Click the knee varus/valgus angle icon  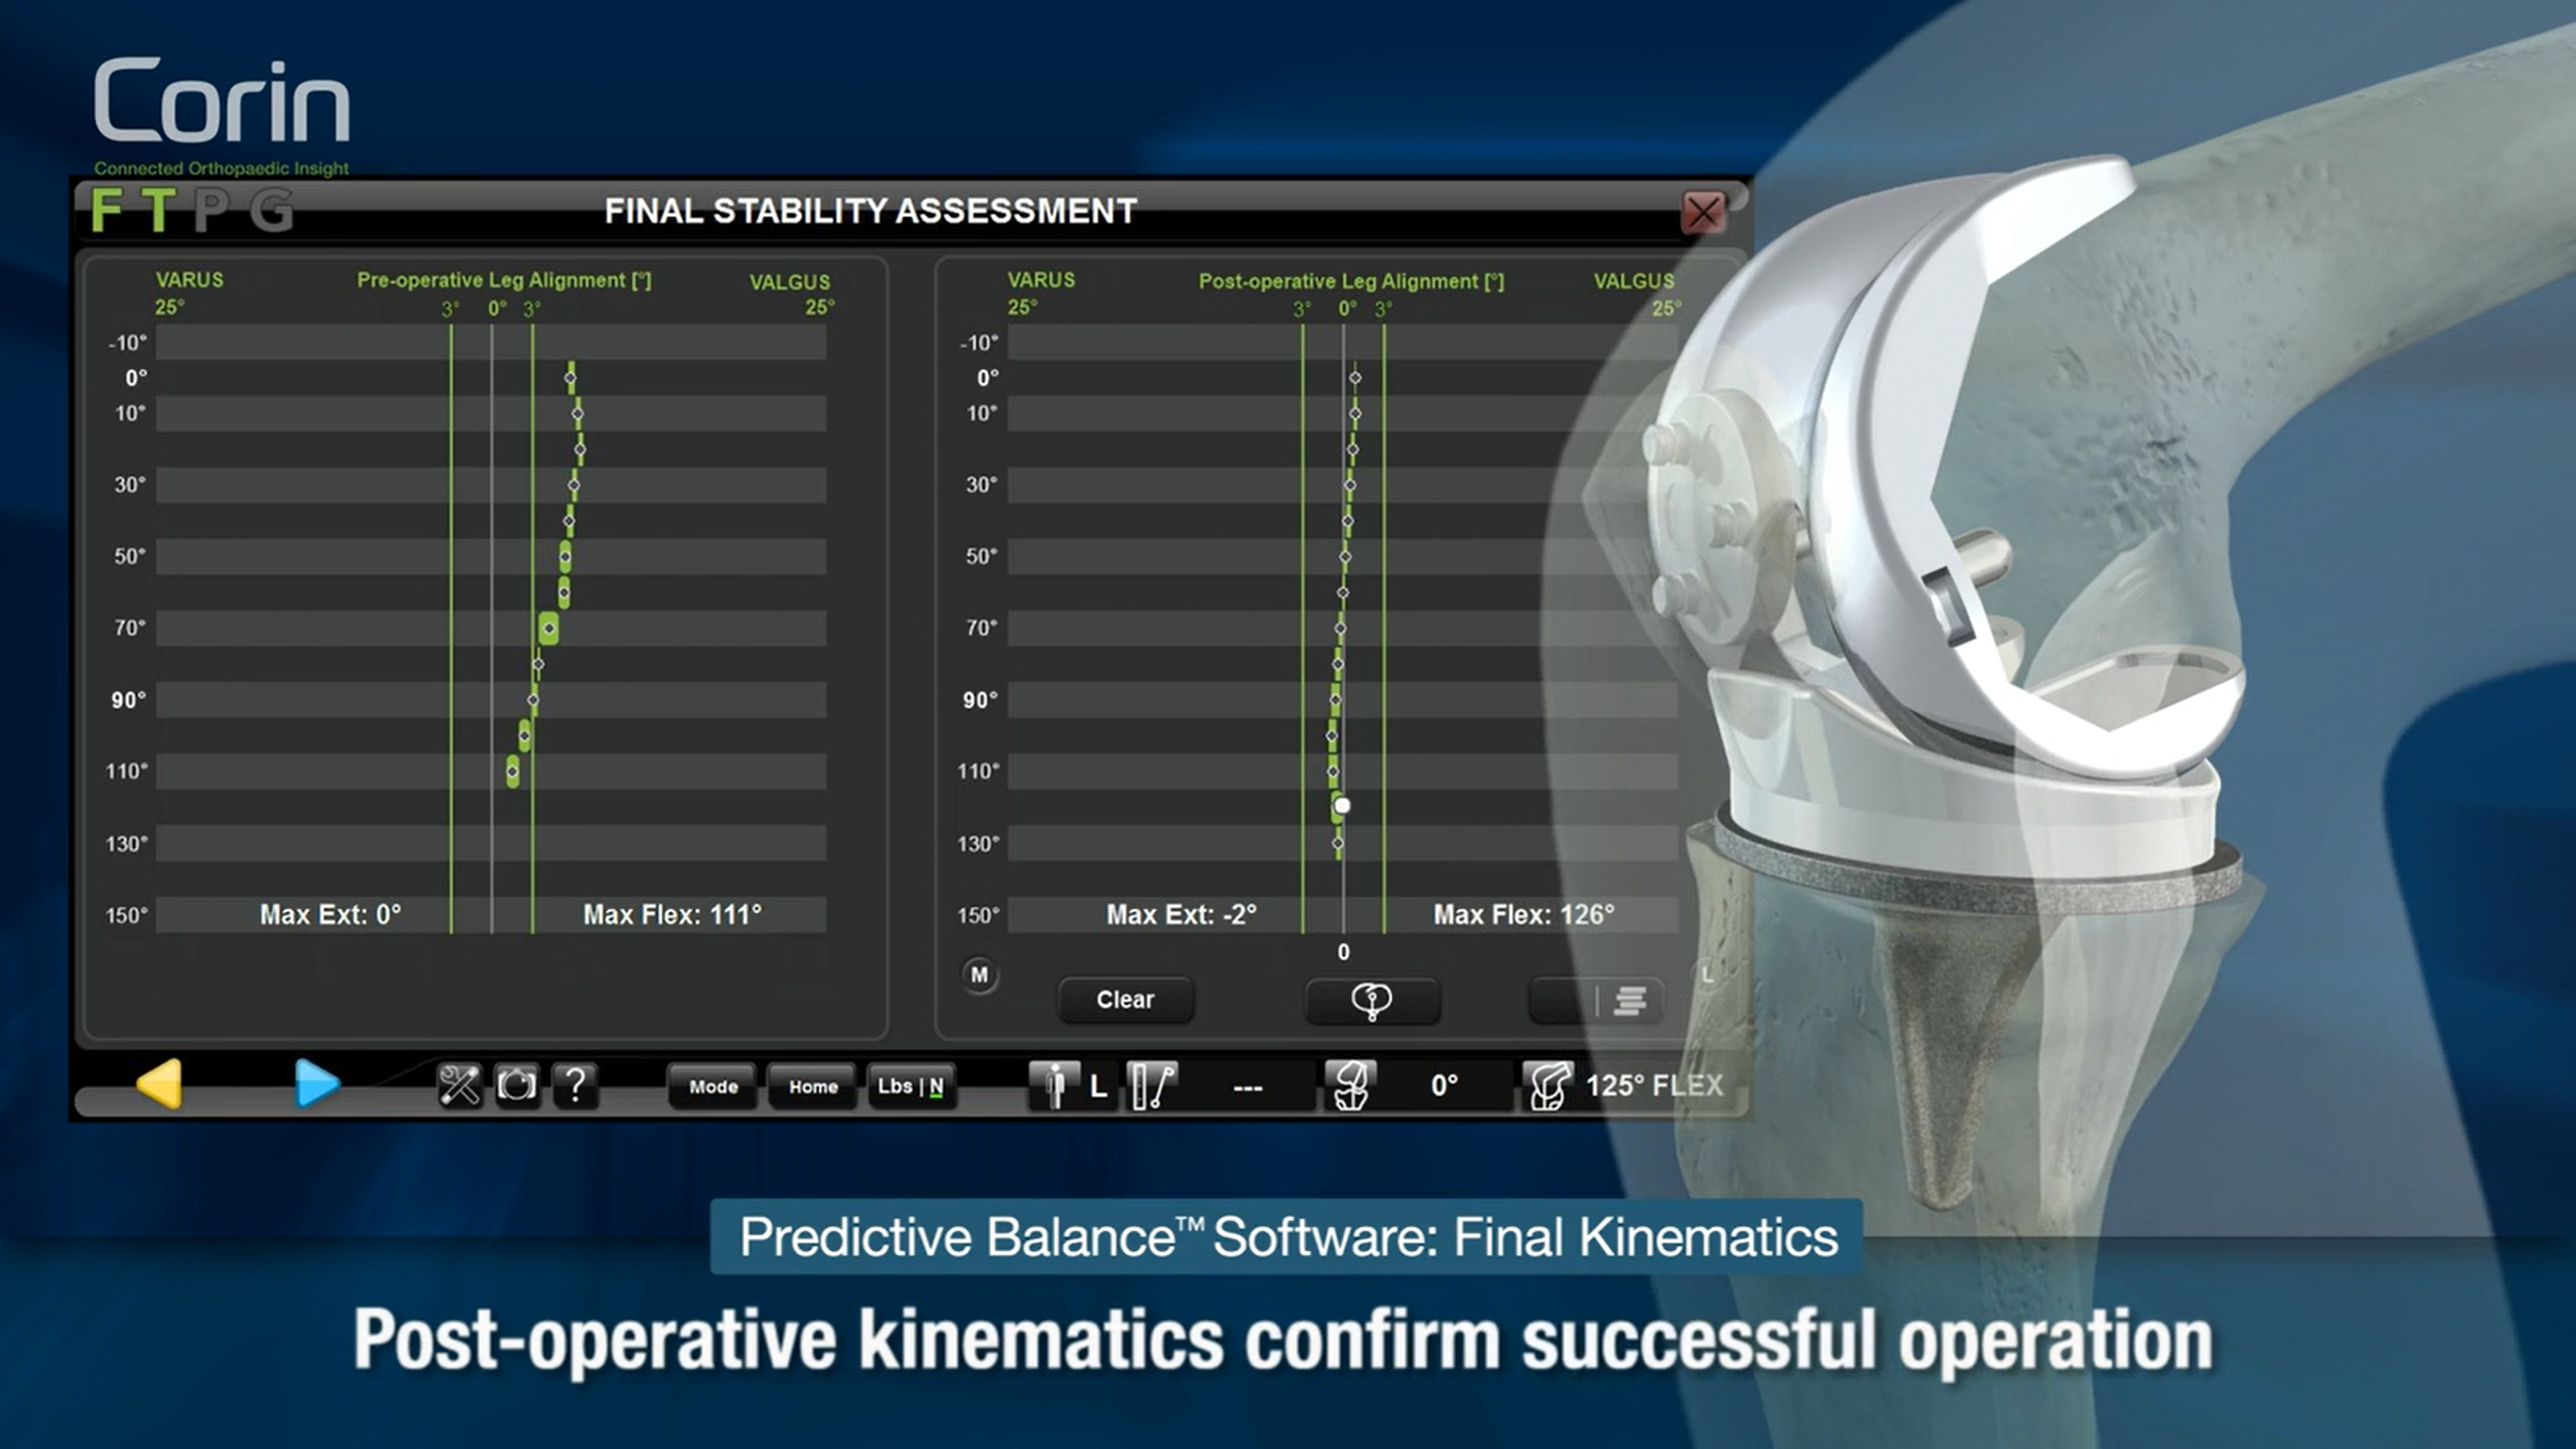click(x=1351, y=1085)
